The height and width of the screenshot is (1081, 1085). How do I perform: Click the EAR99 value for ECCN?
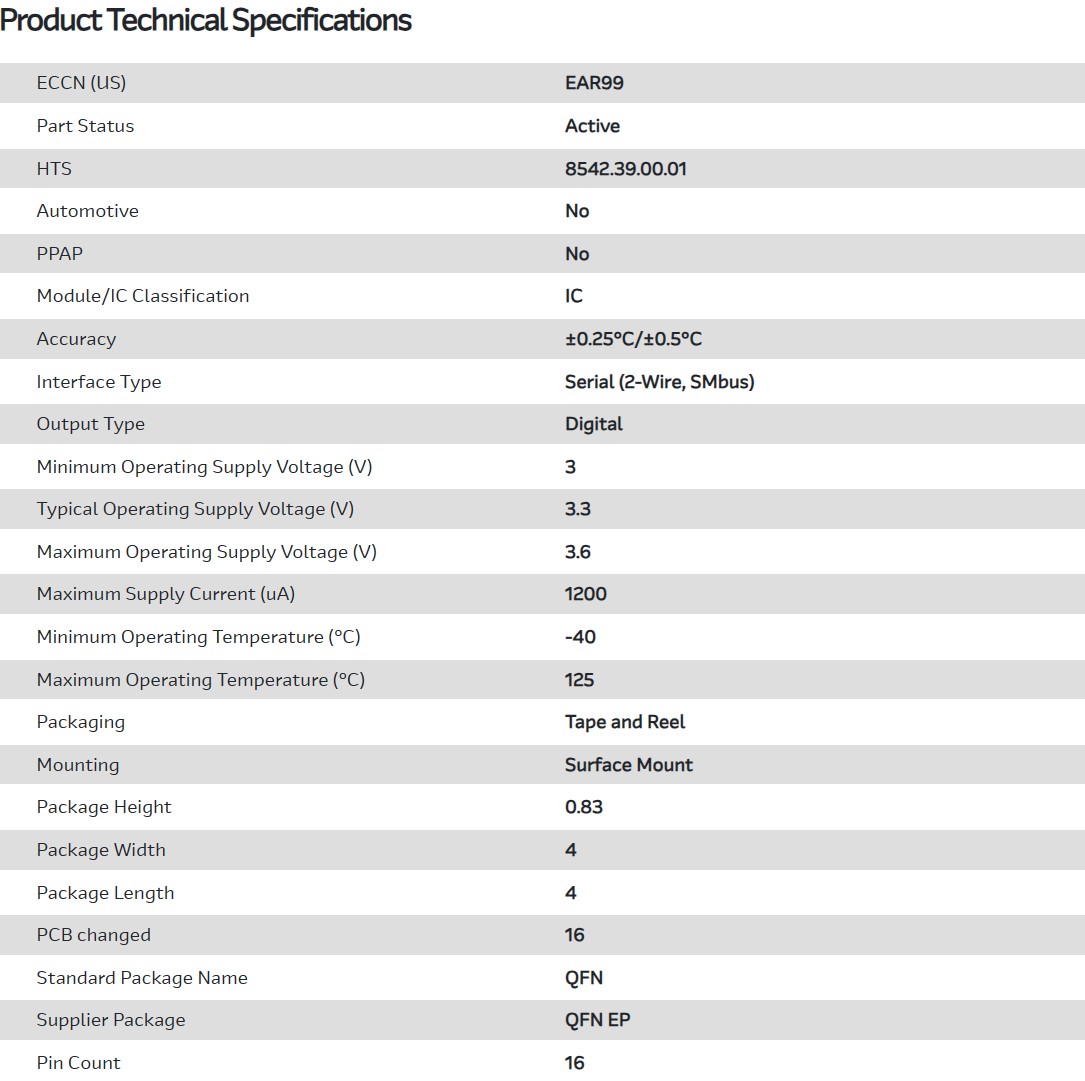point(594,83)
